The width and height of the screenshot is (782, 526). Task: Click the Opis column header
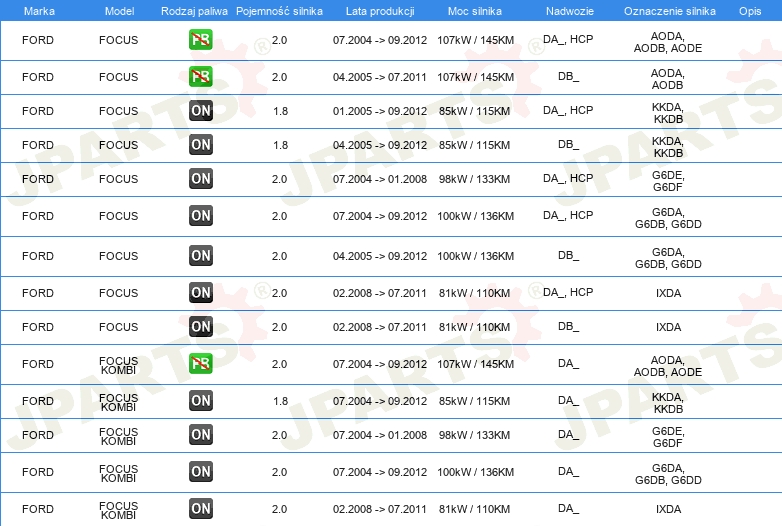[x=750, y=11]
